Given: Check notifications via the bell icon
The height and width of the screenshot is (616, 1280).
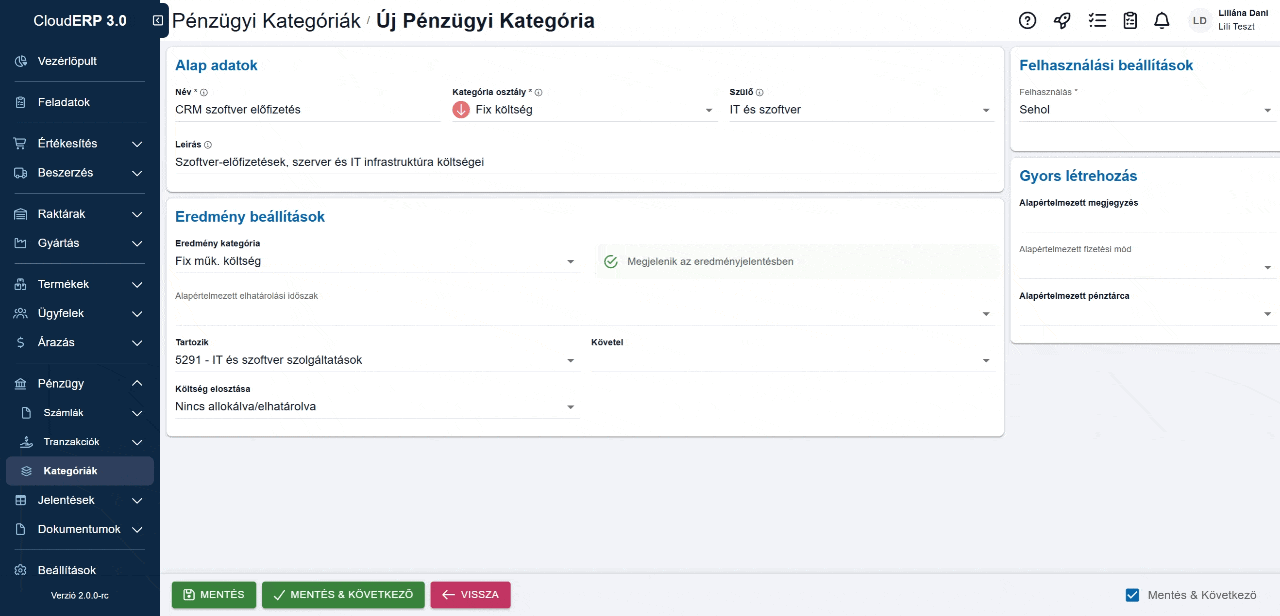Looking at the screenshot, I should 1160,20.
